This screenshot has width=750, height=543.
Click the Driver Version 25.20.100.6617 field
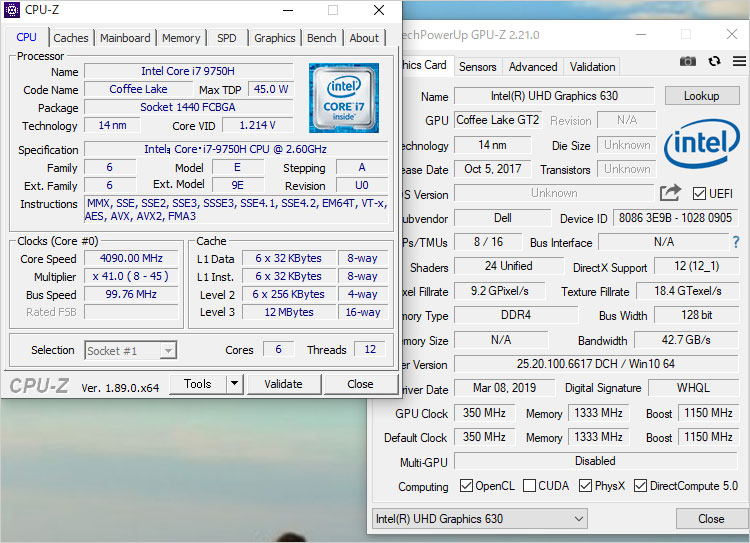(x=596, y=364)
